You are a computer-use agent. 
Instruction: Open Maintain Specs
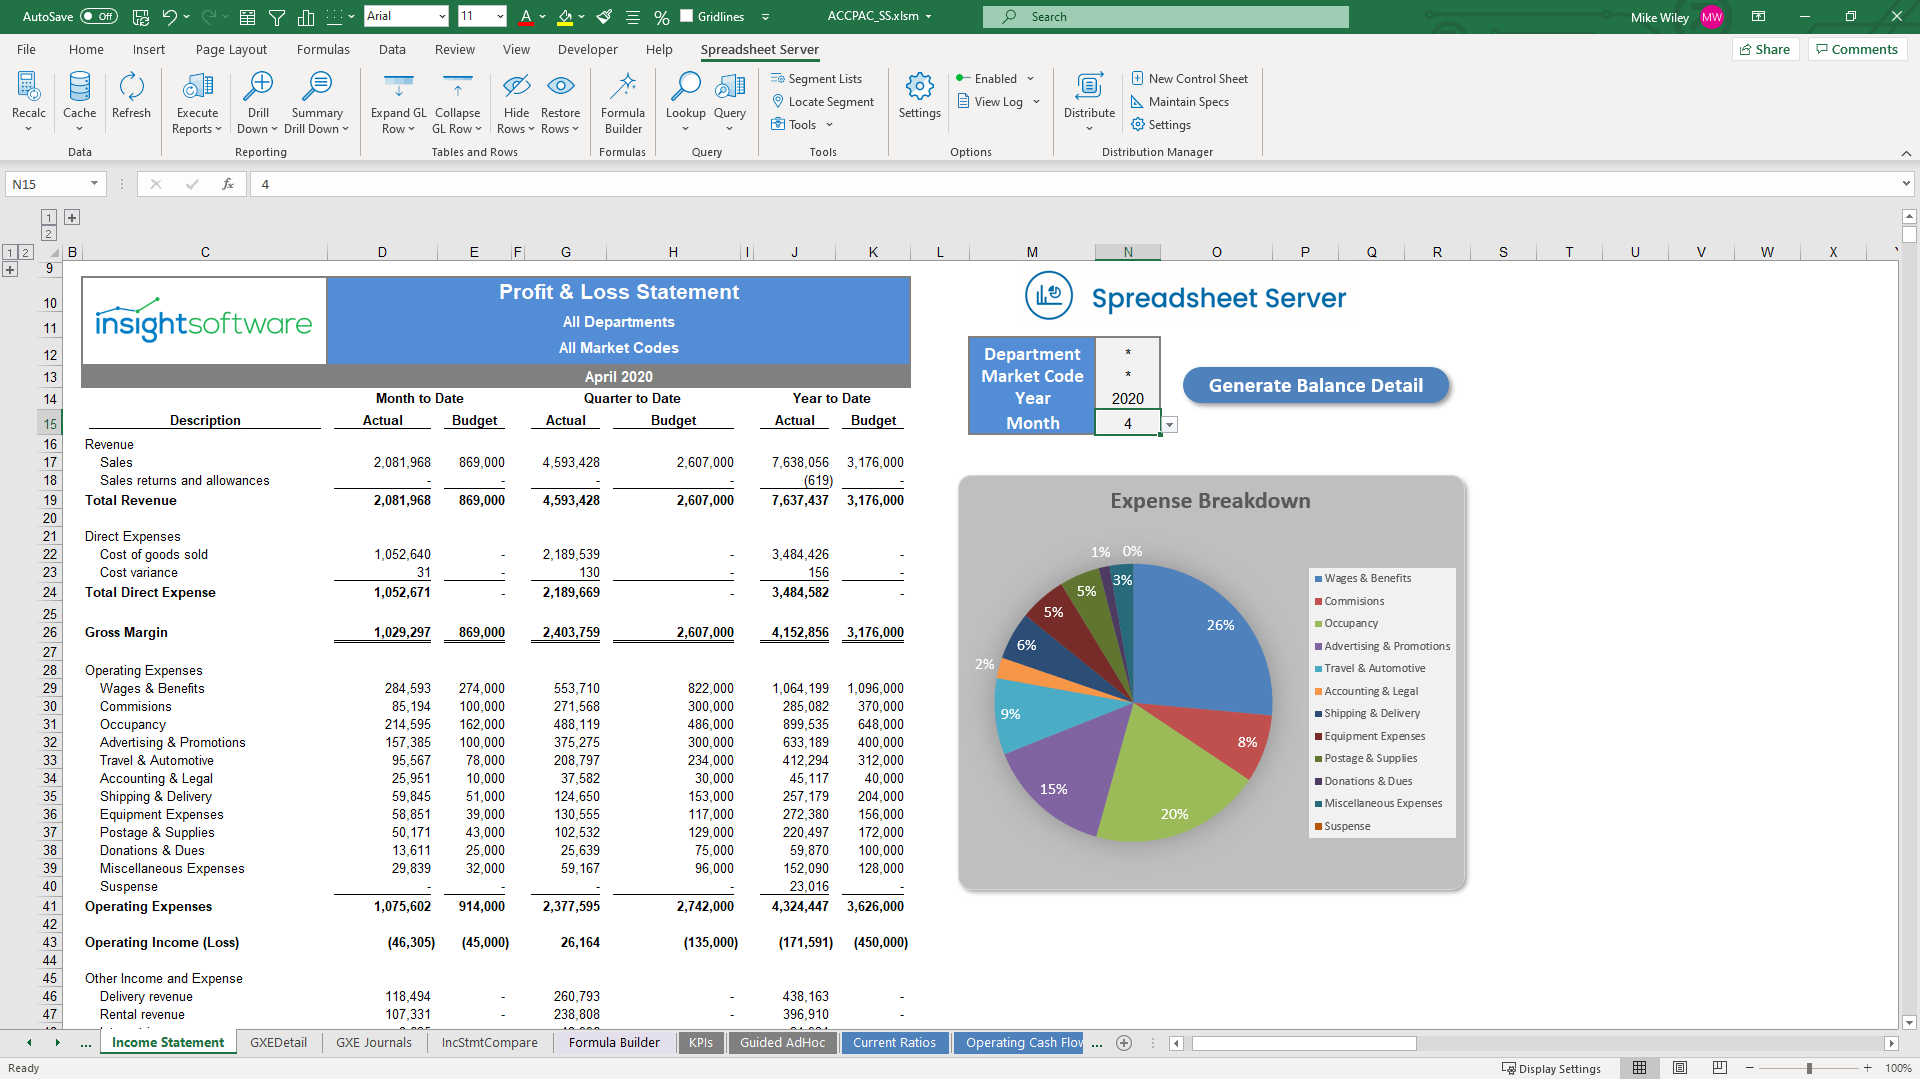[1180, 102]
